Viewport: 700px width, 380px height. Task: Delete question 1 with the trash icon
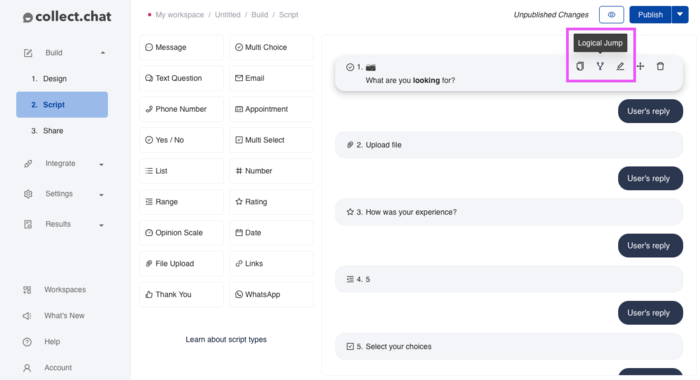(660, 67)
